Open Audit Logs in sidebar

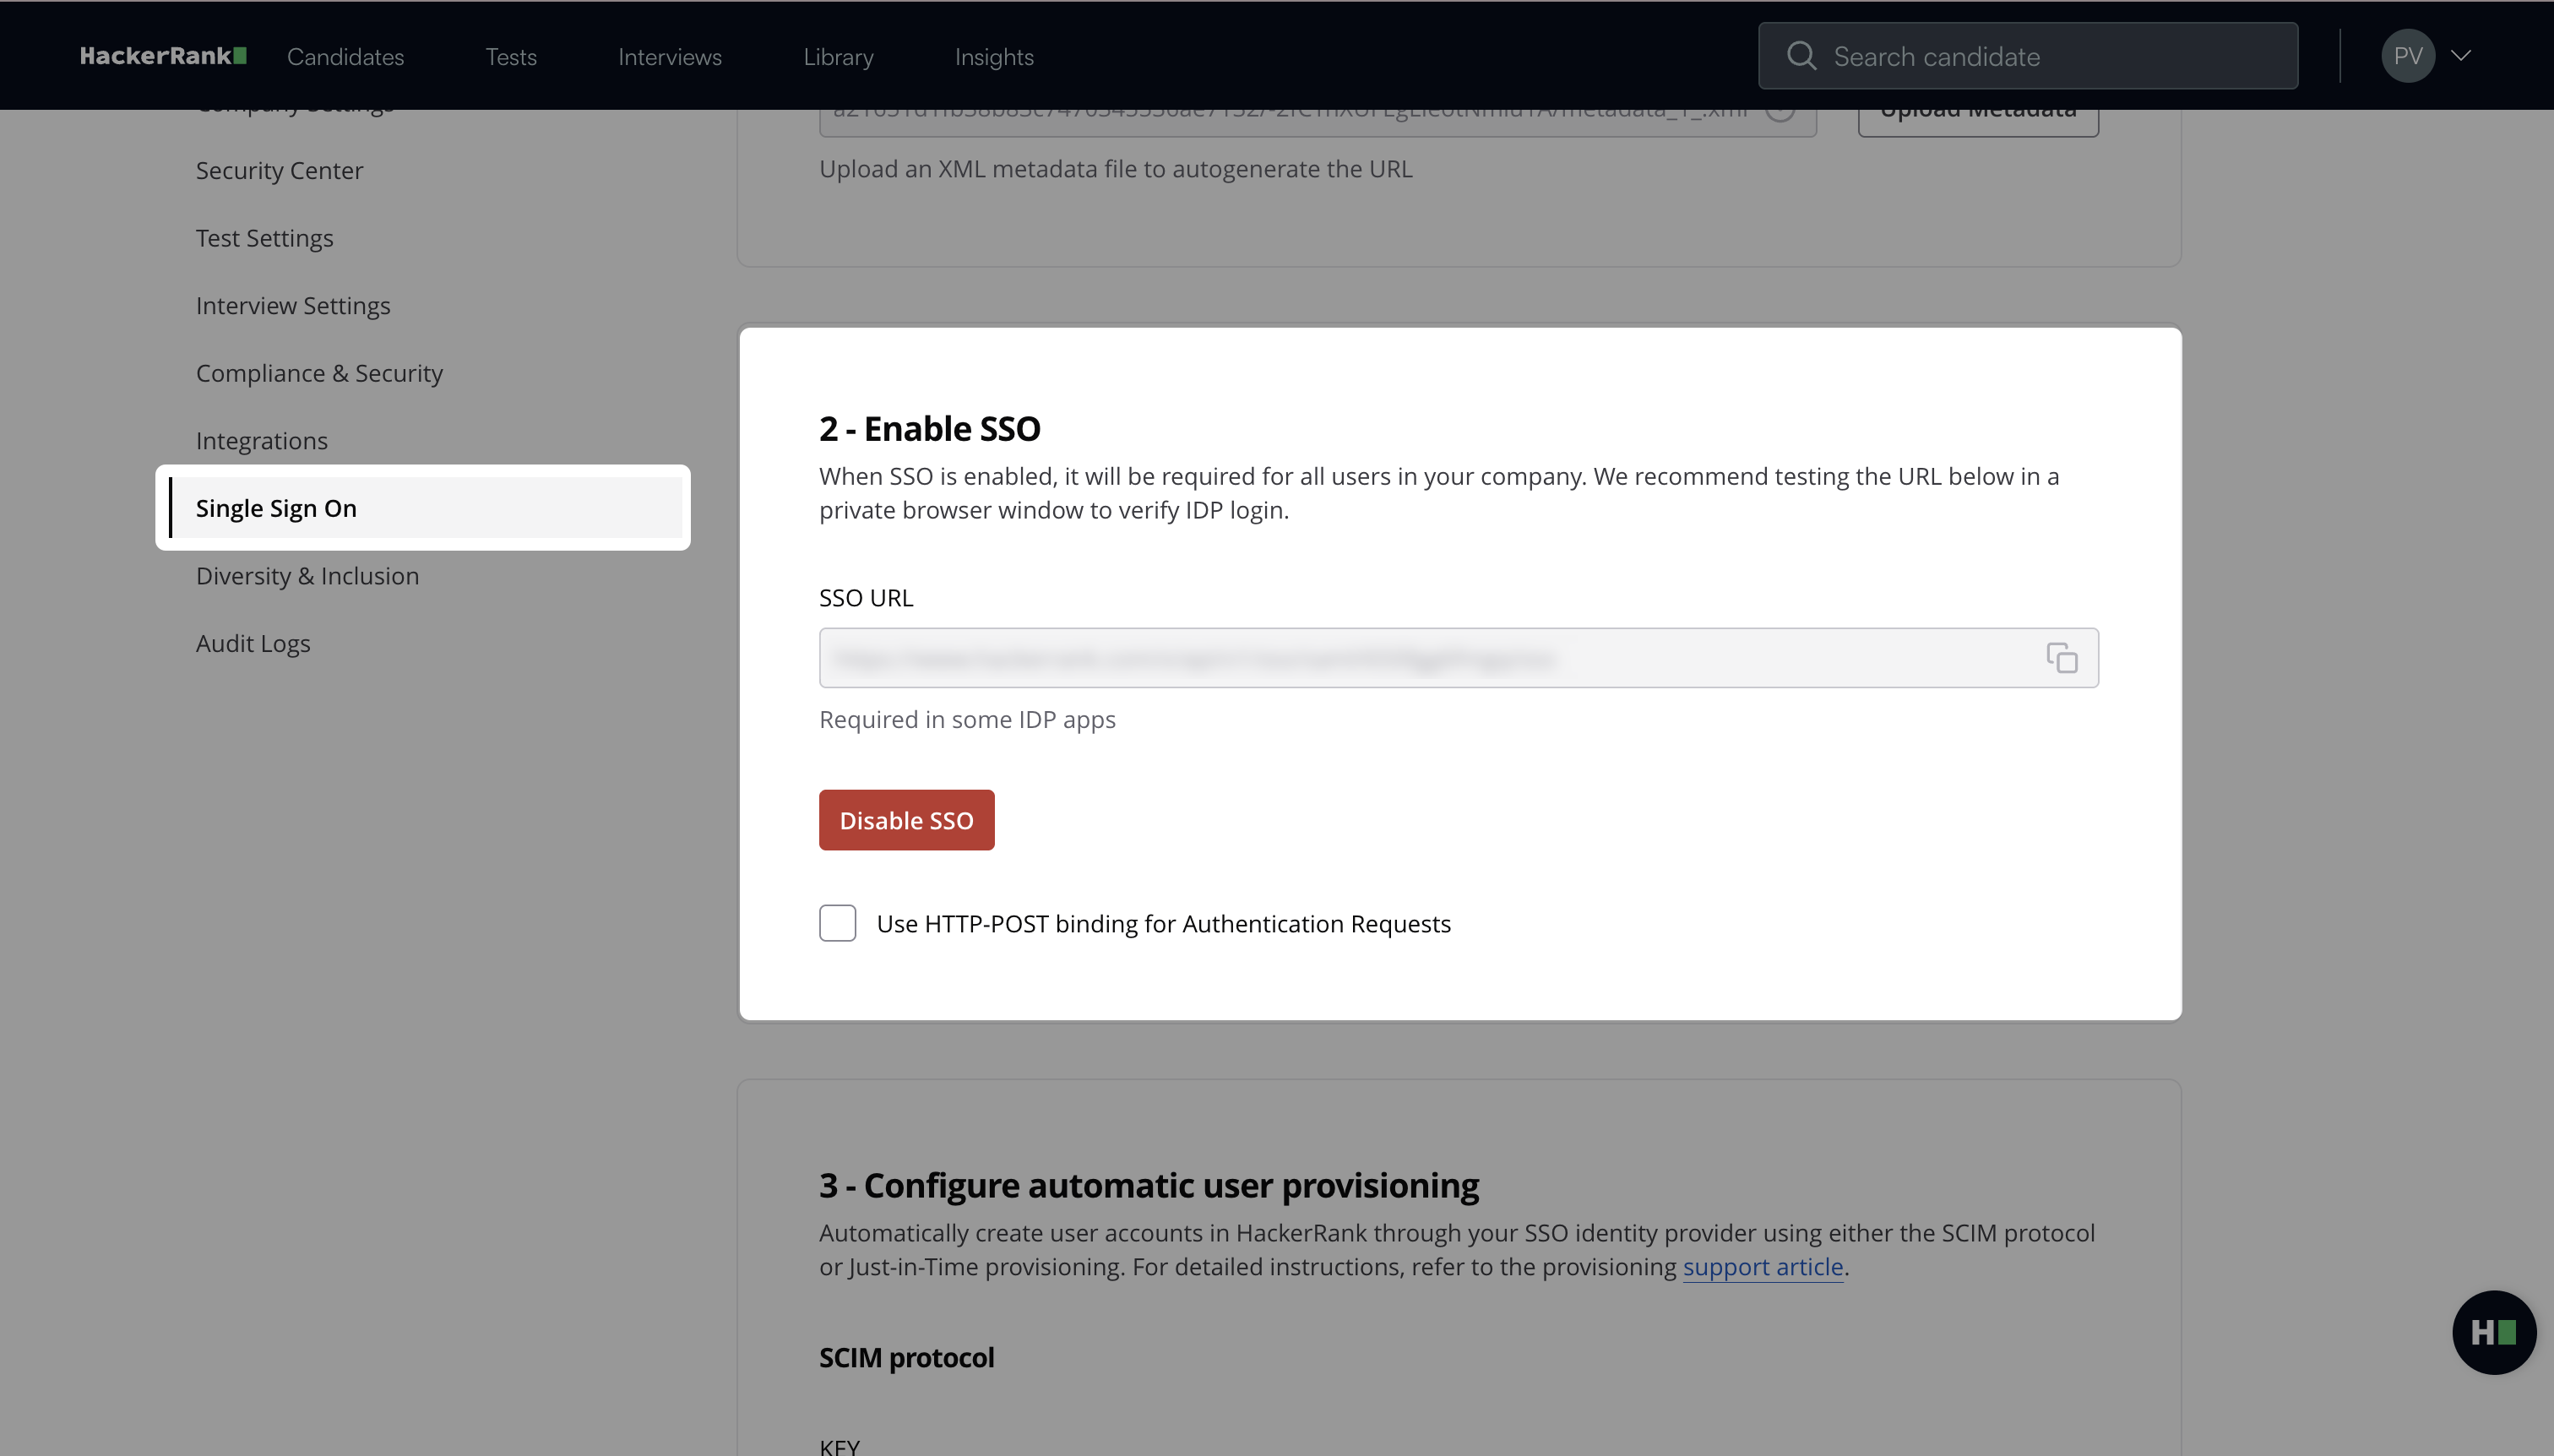coord(253,644)
